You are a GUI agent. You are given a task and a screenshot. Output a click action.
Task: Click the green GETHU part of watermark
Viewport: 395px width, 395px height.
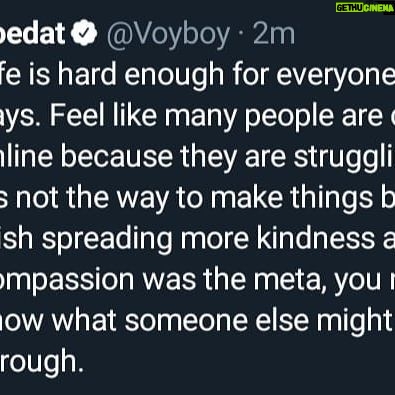(349, 8)
